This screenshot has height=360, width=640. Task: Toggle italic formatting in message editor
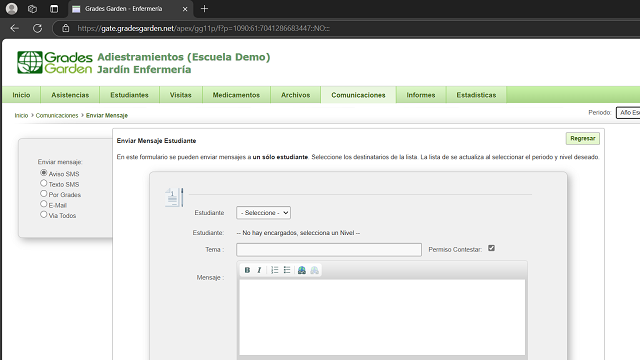259,270
